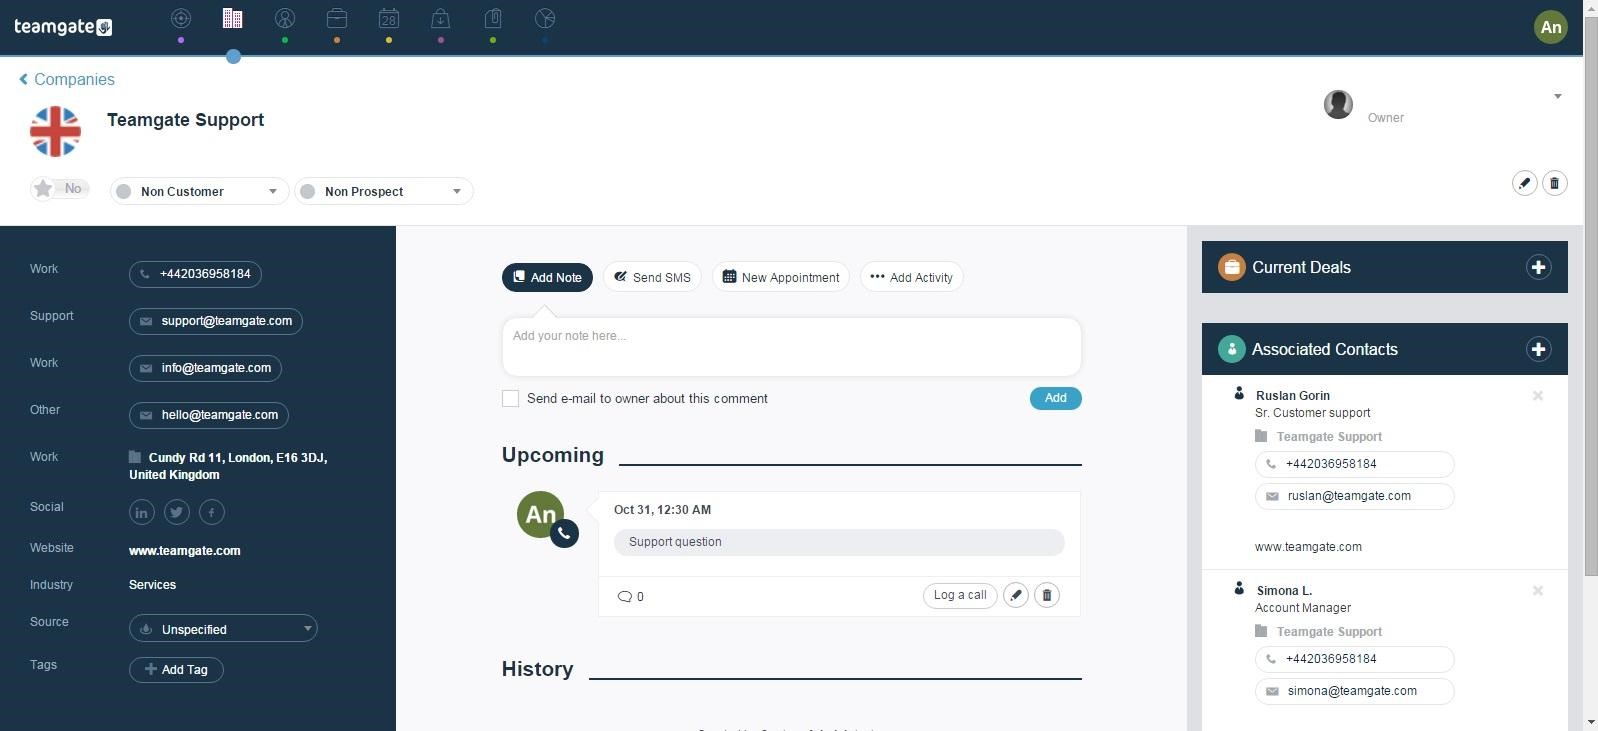Click the owner avatar photo
Image resolution: width=1598 pixels, height=731 pixels.
pos(1338,104)
